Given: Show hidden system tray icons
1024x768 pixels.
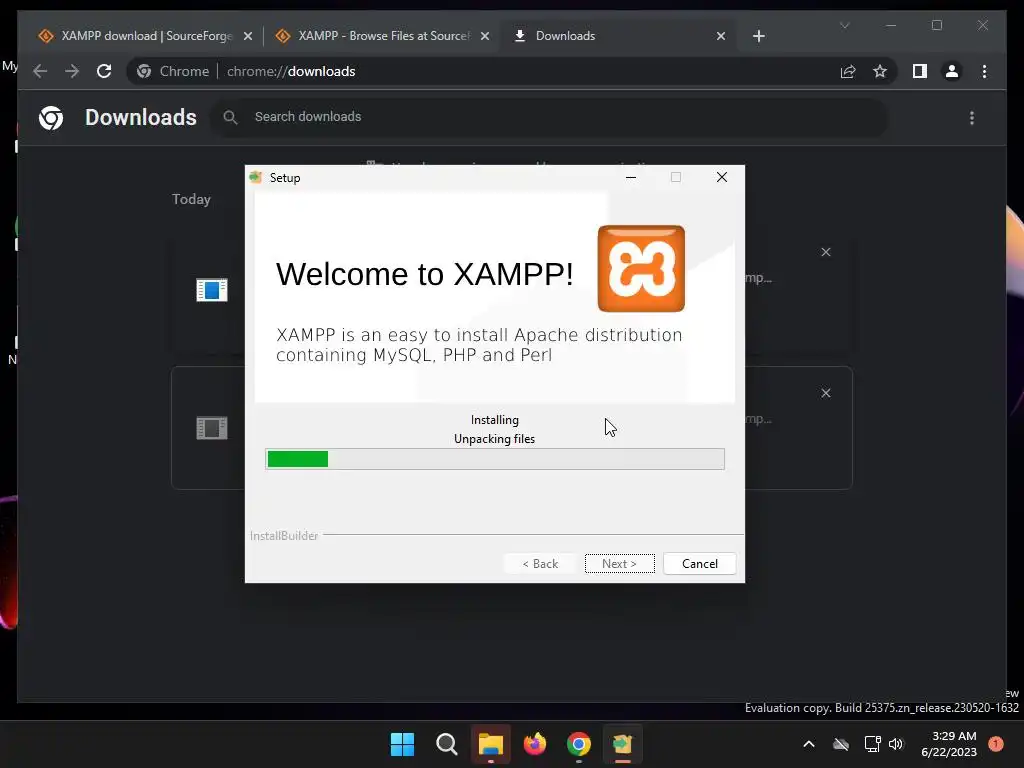Looking at the screenshot, I should (x=808, y=744).
